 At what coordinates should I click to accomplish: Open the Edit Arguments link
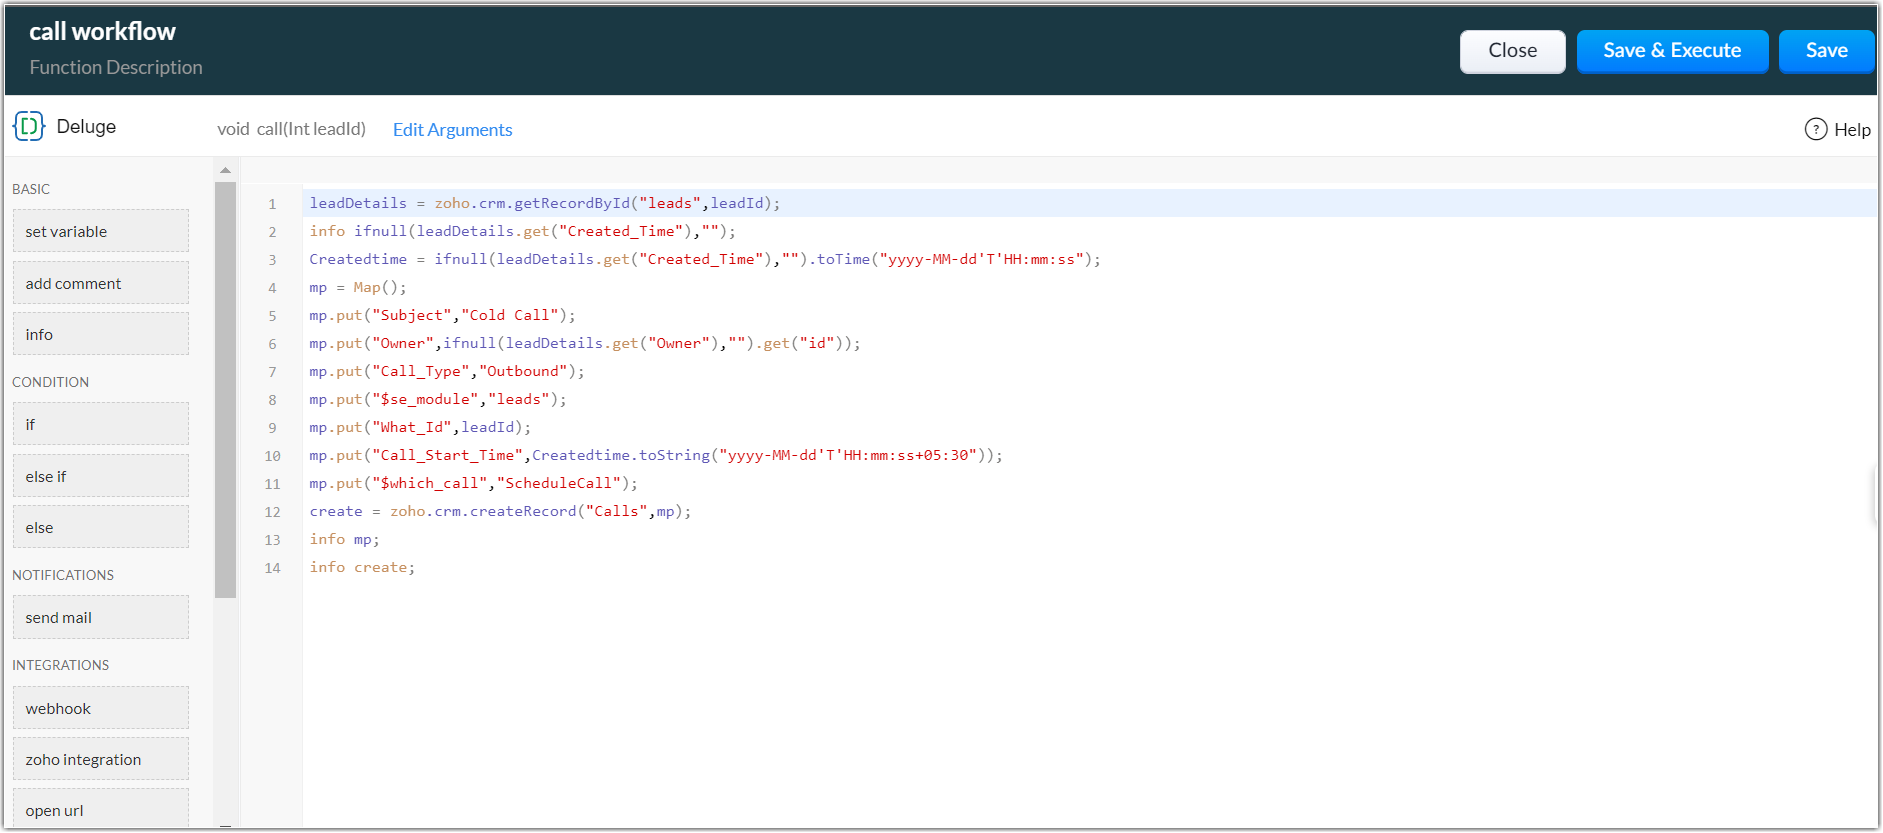click(x=452, y=130)
